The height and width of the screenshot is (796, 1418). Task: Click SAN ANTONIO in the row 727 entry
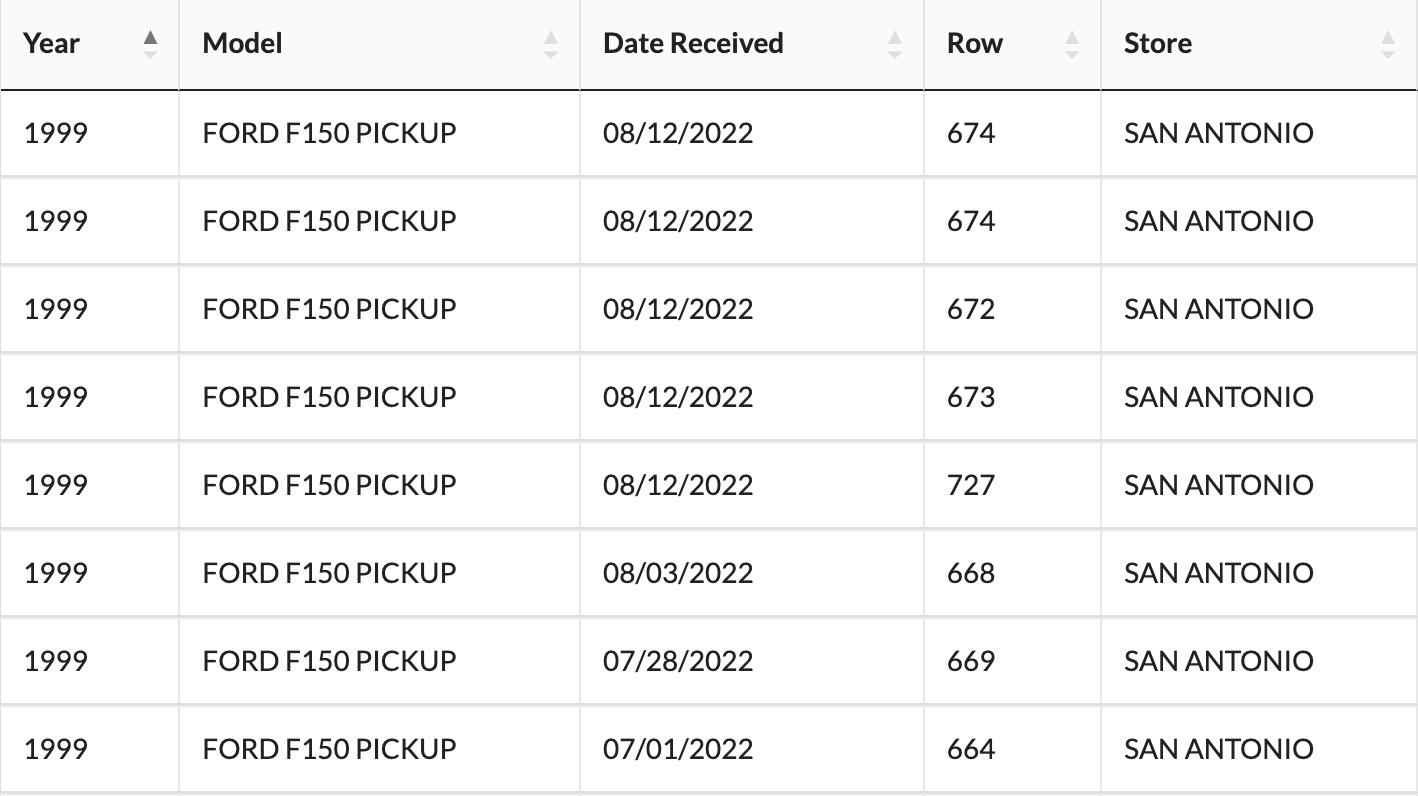(x=1218, y=485)
